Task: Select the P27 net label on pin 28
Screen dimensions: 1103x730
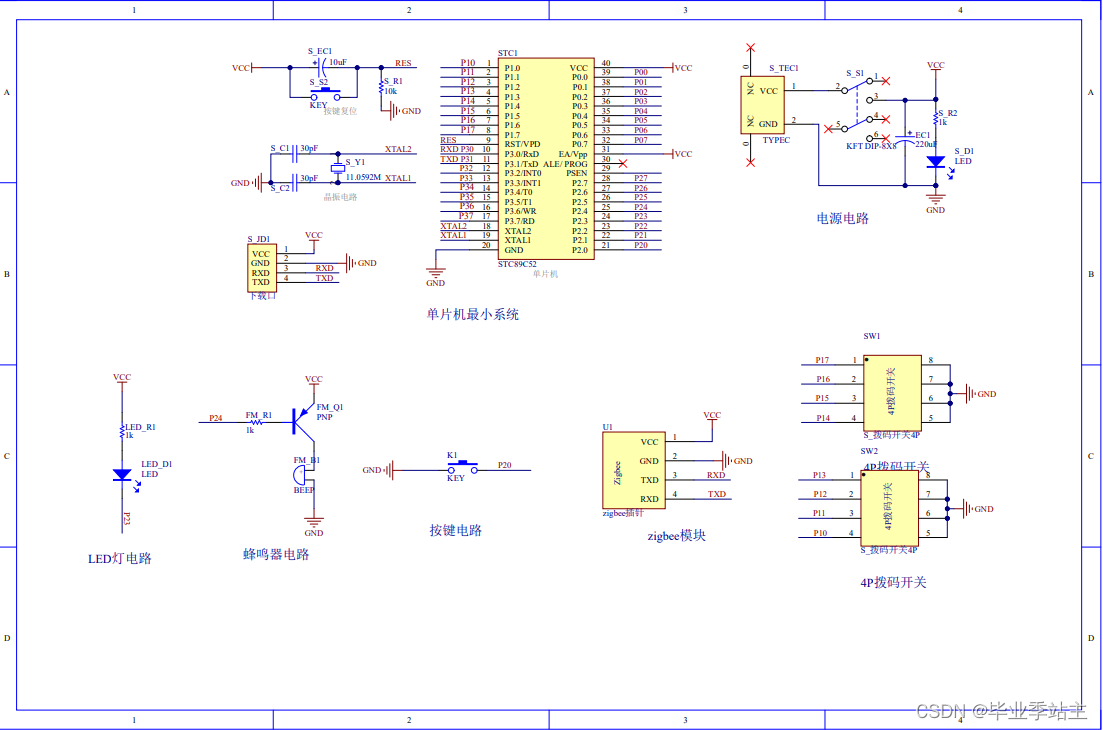Action: click(640, 179)
